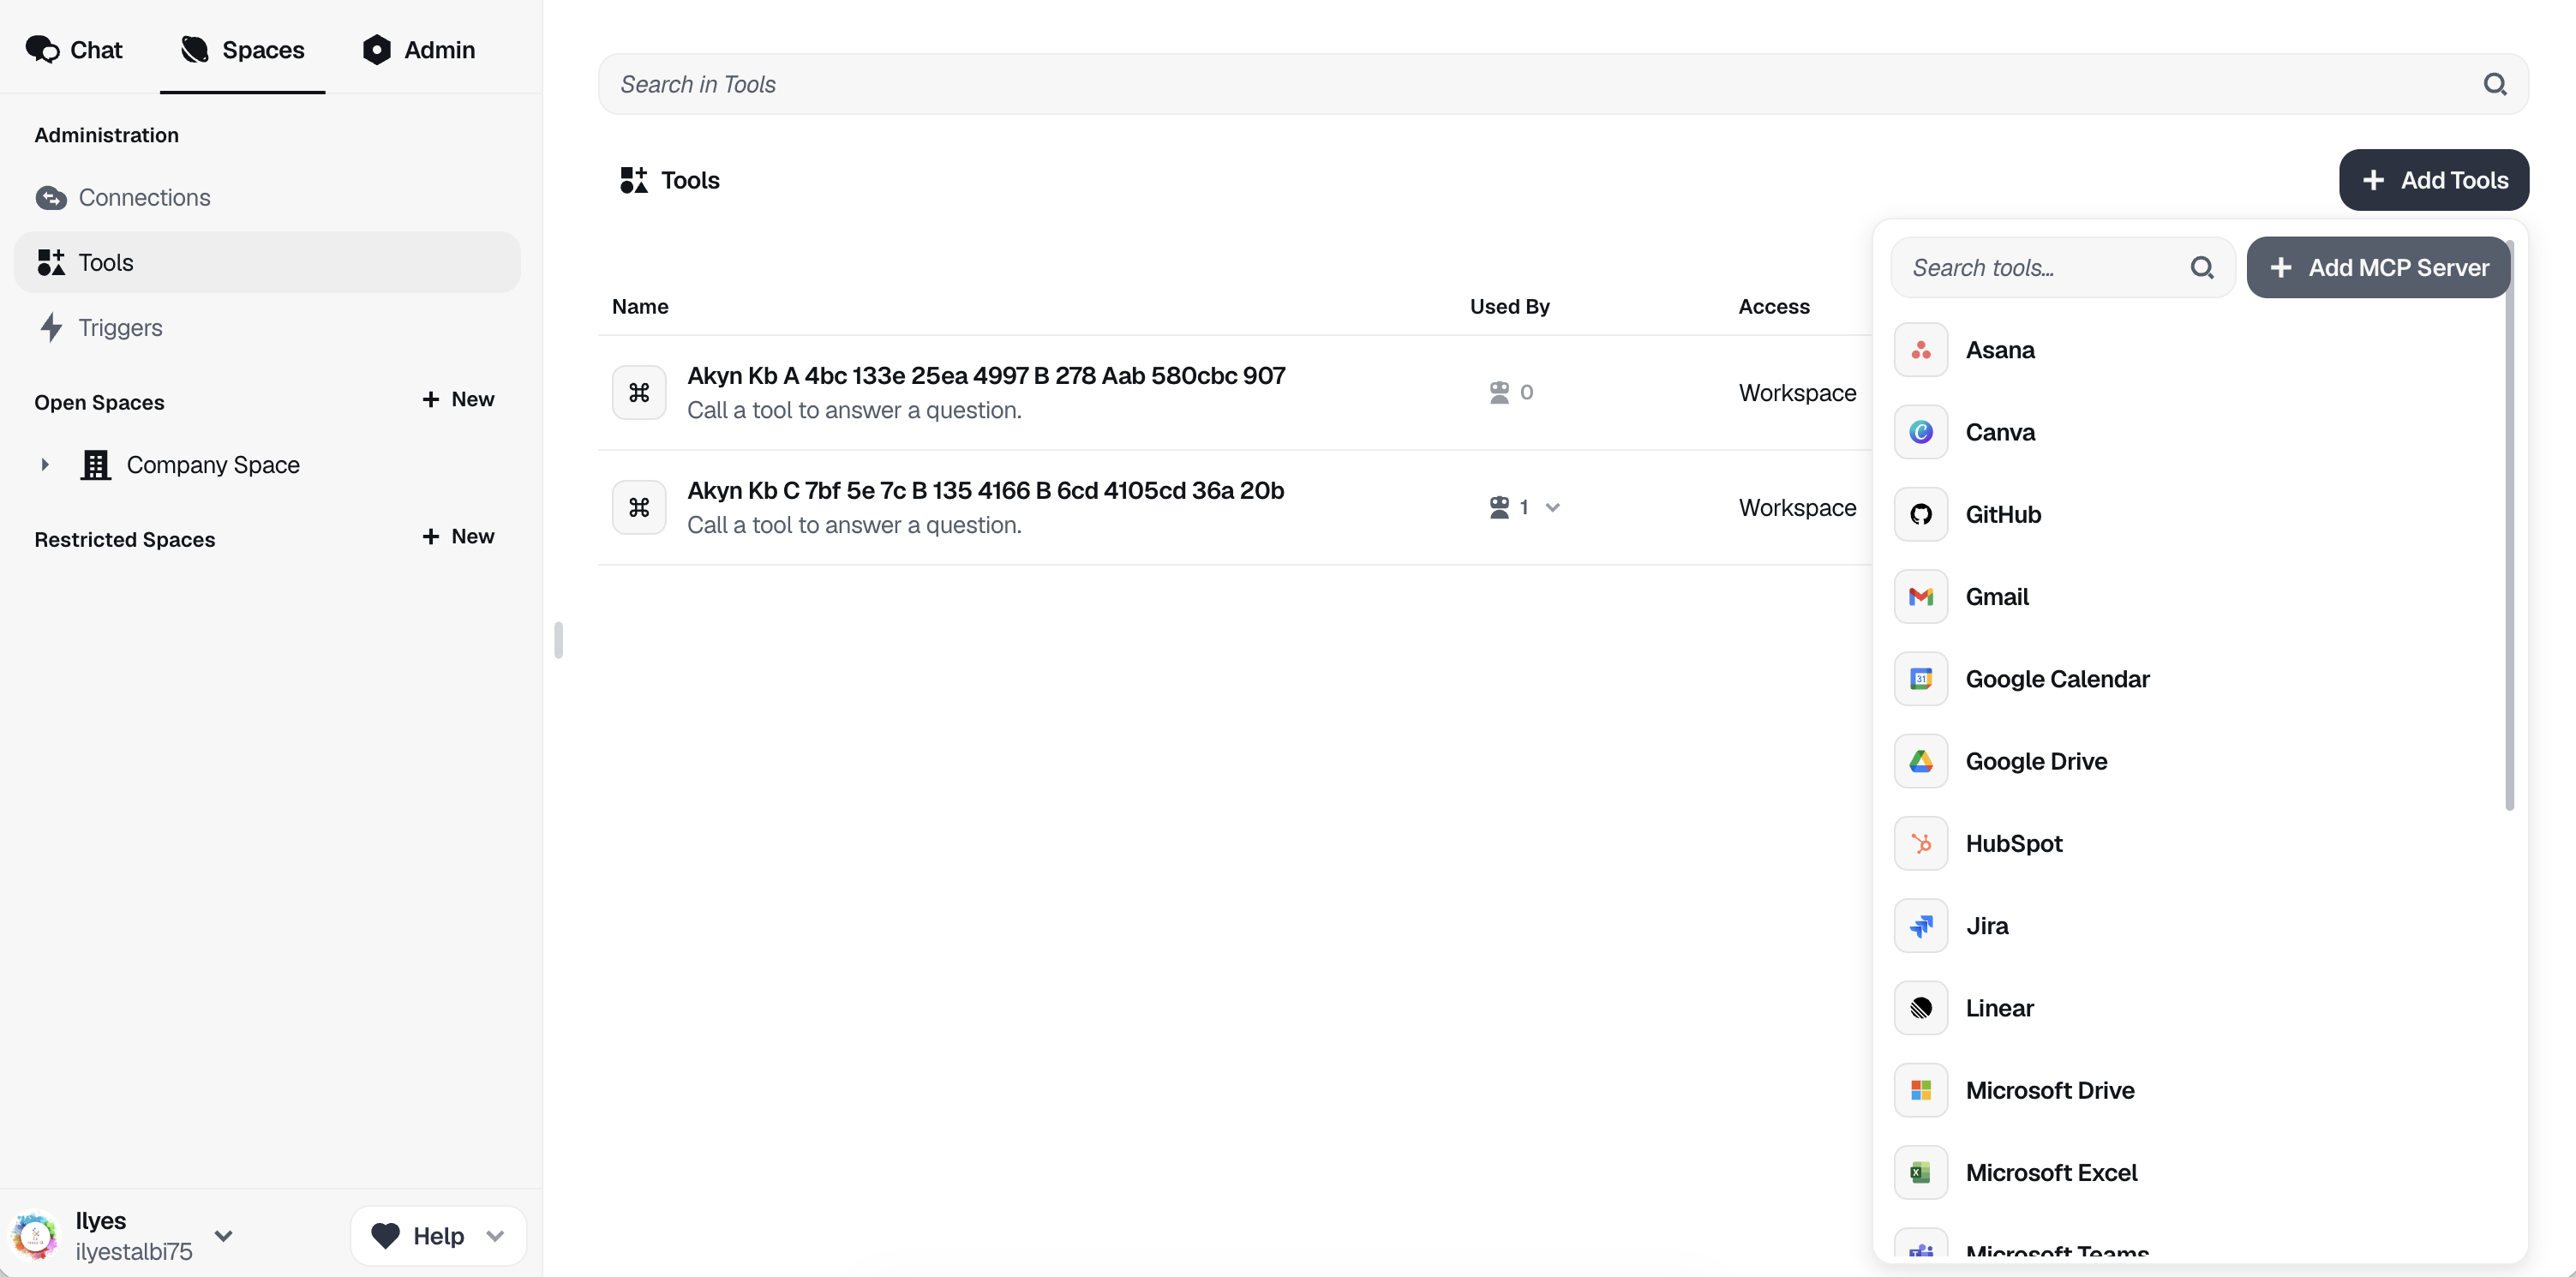2576x1277 pixels.
Task: Open the Used By dropdown on Akyn Kb C
Action: (1552, 507)
